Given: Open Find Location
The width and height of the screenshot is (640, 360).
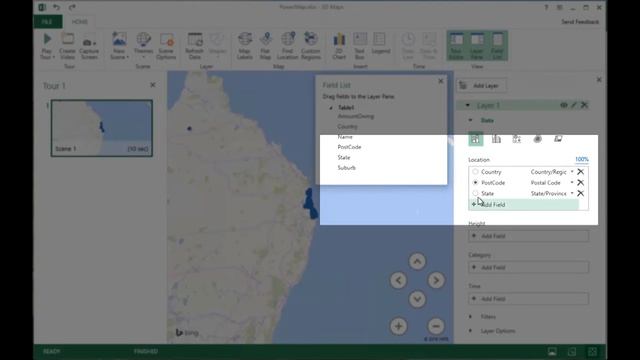Looking at the screenshot, I should pyautogui.click(x=287, y=46).
